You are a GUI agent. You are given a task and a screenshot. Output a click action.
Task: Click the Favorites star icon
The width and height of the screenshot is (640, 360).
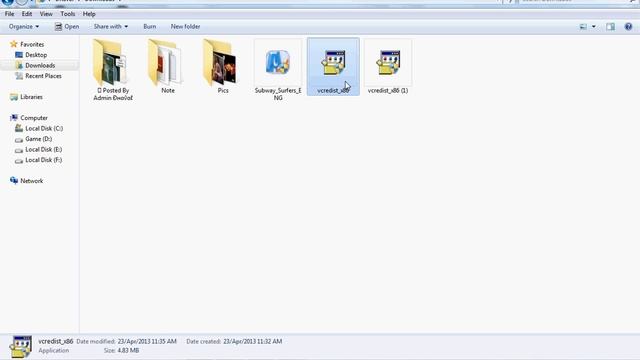pos(13,44)
